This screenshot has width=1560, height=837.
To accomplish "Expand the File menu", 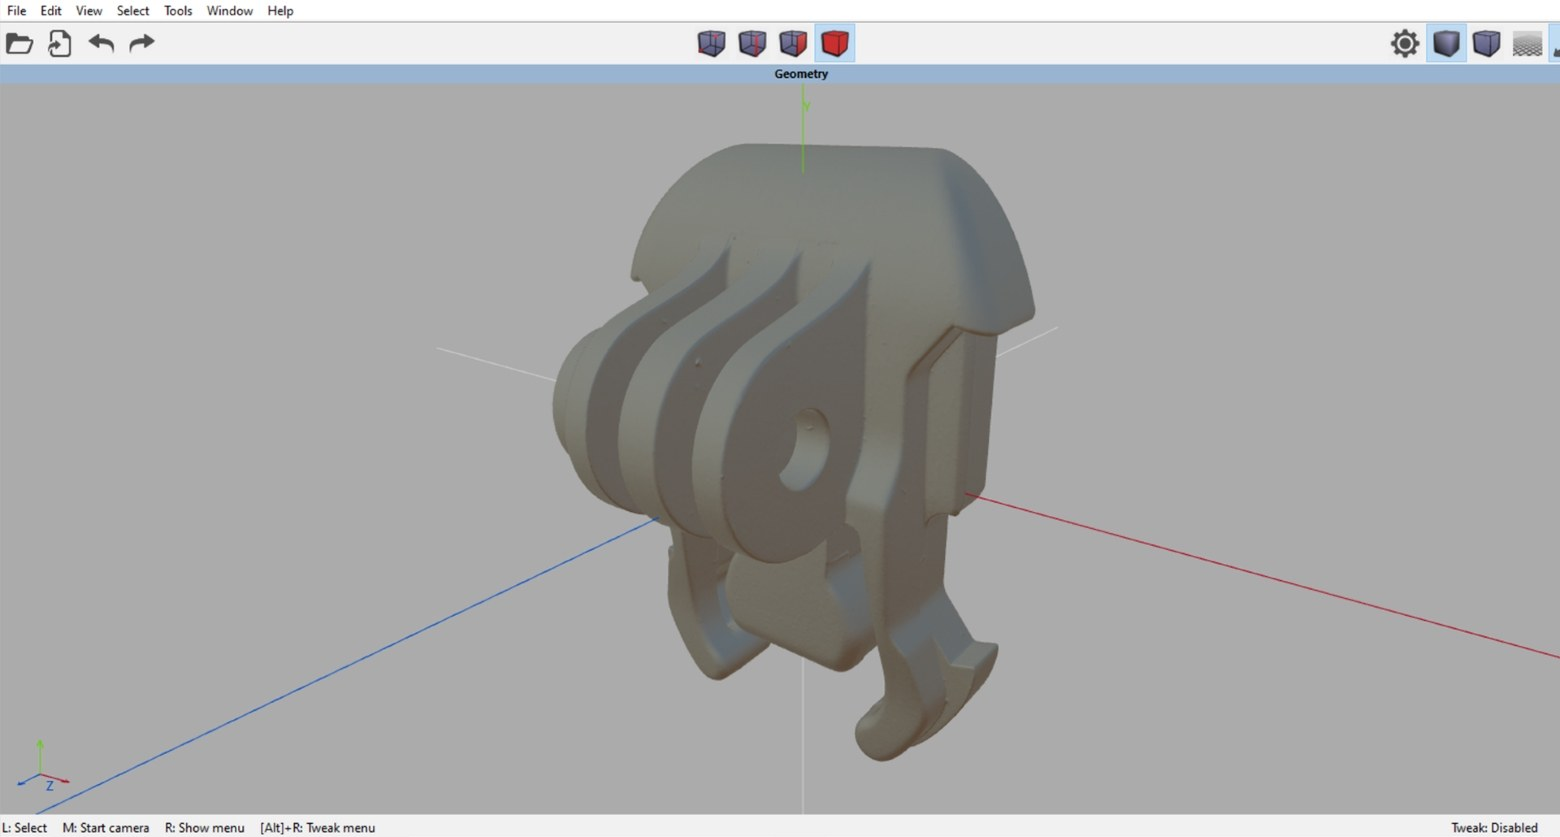I will click(16, 11).
